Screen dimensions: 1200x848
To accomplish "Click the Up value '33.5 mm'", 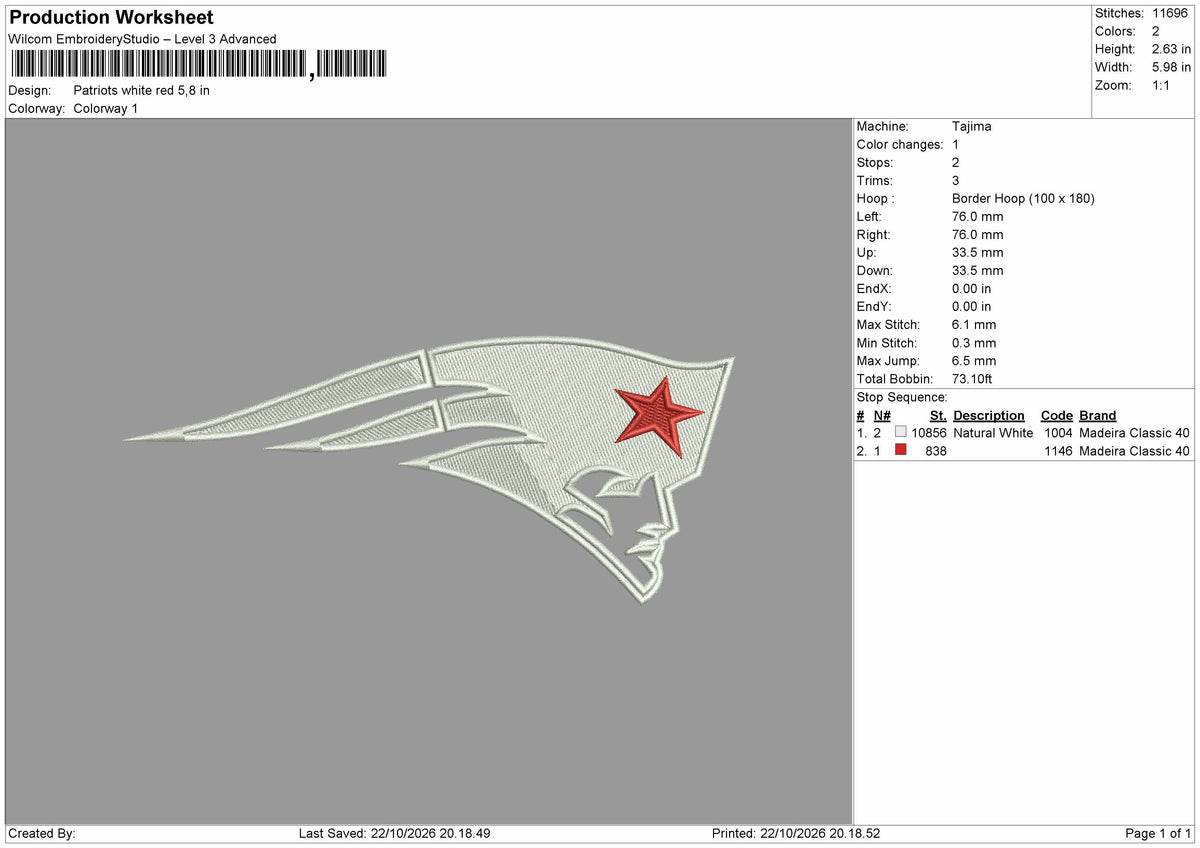I will 978,253.
